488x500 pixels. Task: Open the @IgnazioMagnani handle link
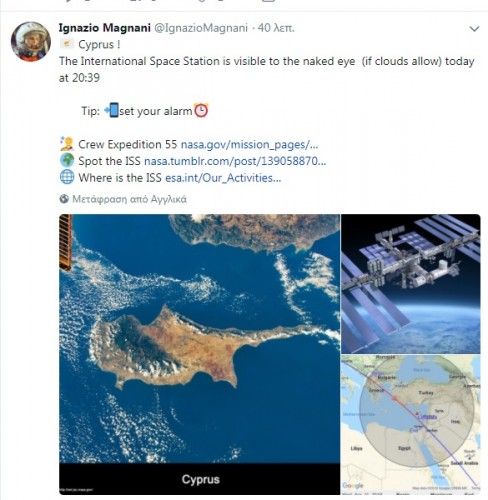pyautogui.click(x=201, y=28)
